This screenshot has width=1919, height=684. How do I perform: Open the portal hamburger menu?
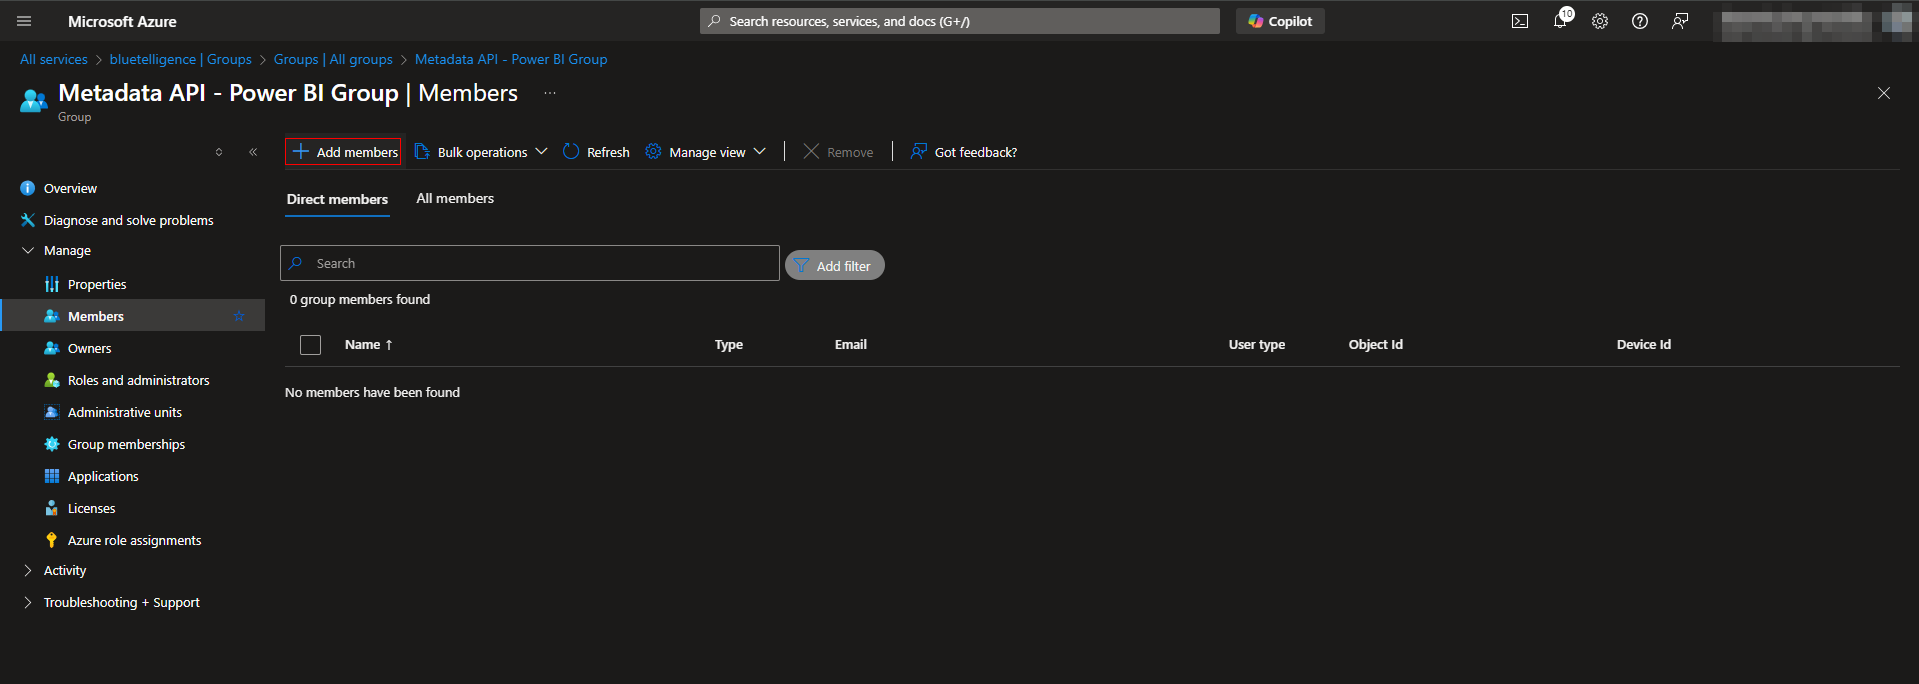coord(24,21)
